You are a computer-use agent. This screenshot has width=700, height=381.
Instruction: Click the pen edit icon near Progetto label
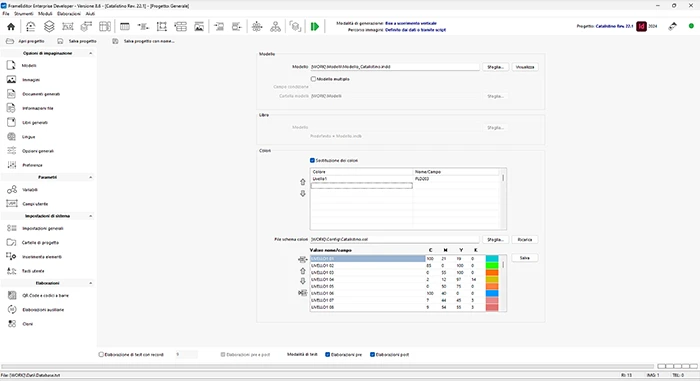point(673,26)
